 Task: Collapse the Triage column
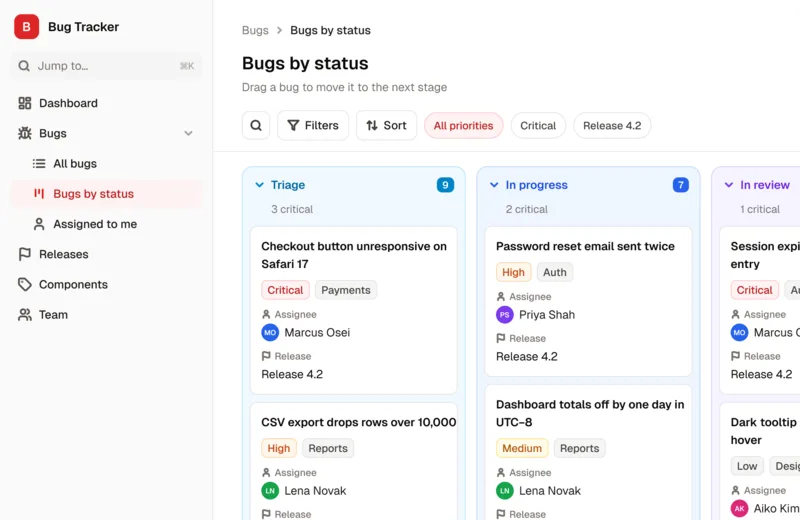[x=259, y=185]
